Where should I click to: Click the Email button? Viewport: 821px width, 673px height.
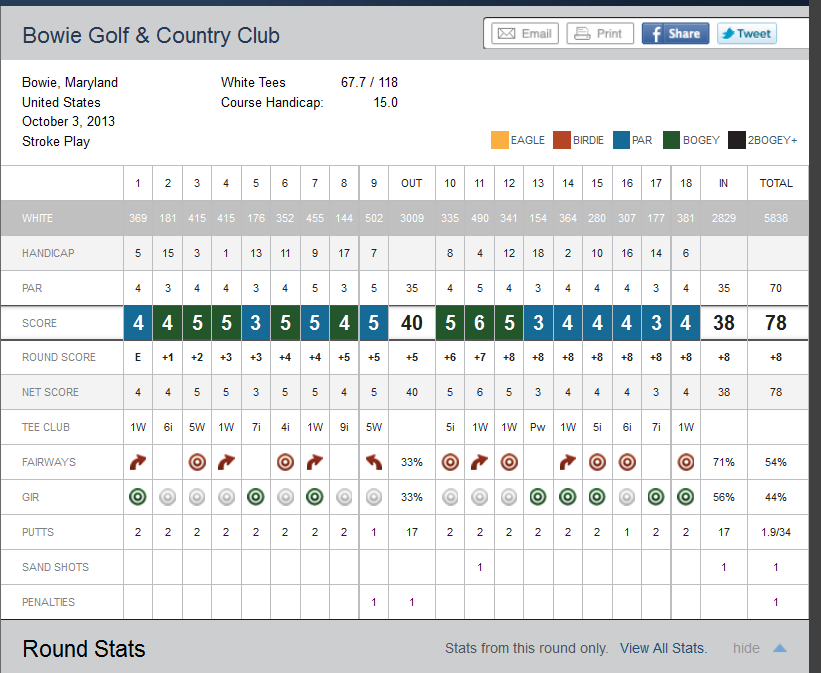(525, 33)
